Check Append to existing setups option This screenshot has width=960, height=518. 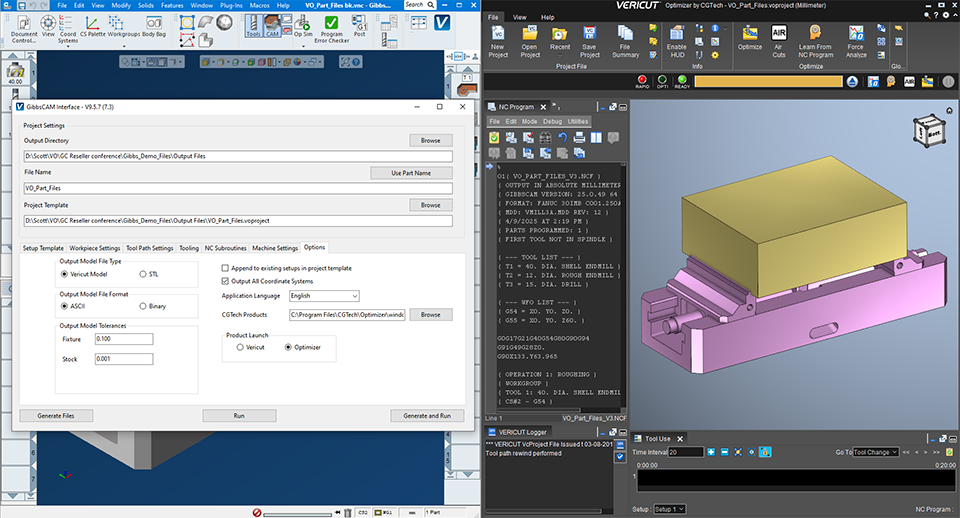point(225,268)
